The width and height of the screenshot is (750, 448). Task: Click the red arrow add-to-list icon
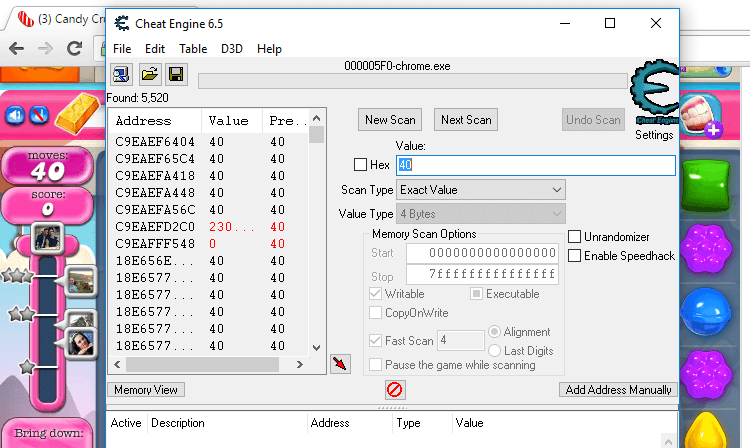(340, 364)
